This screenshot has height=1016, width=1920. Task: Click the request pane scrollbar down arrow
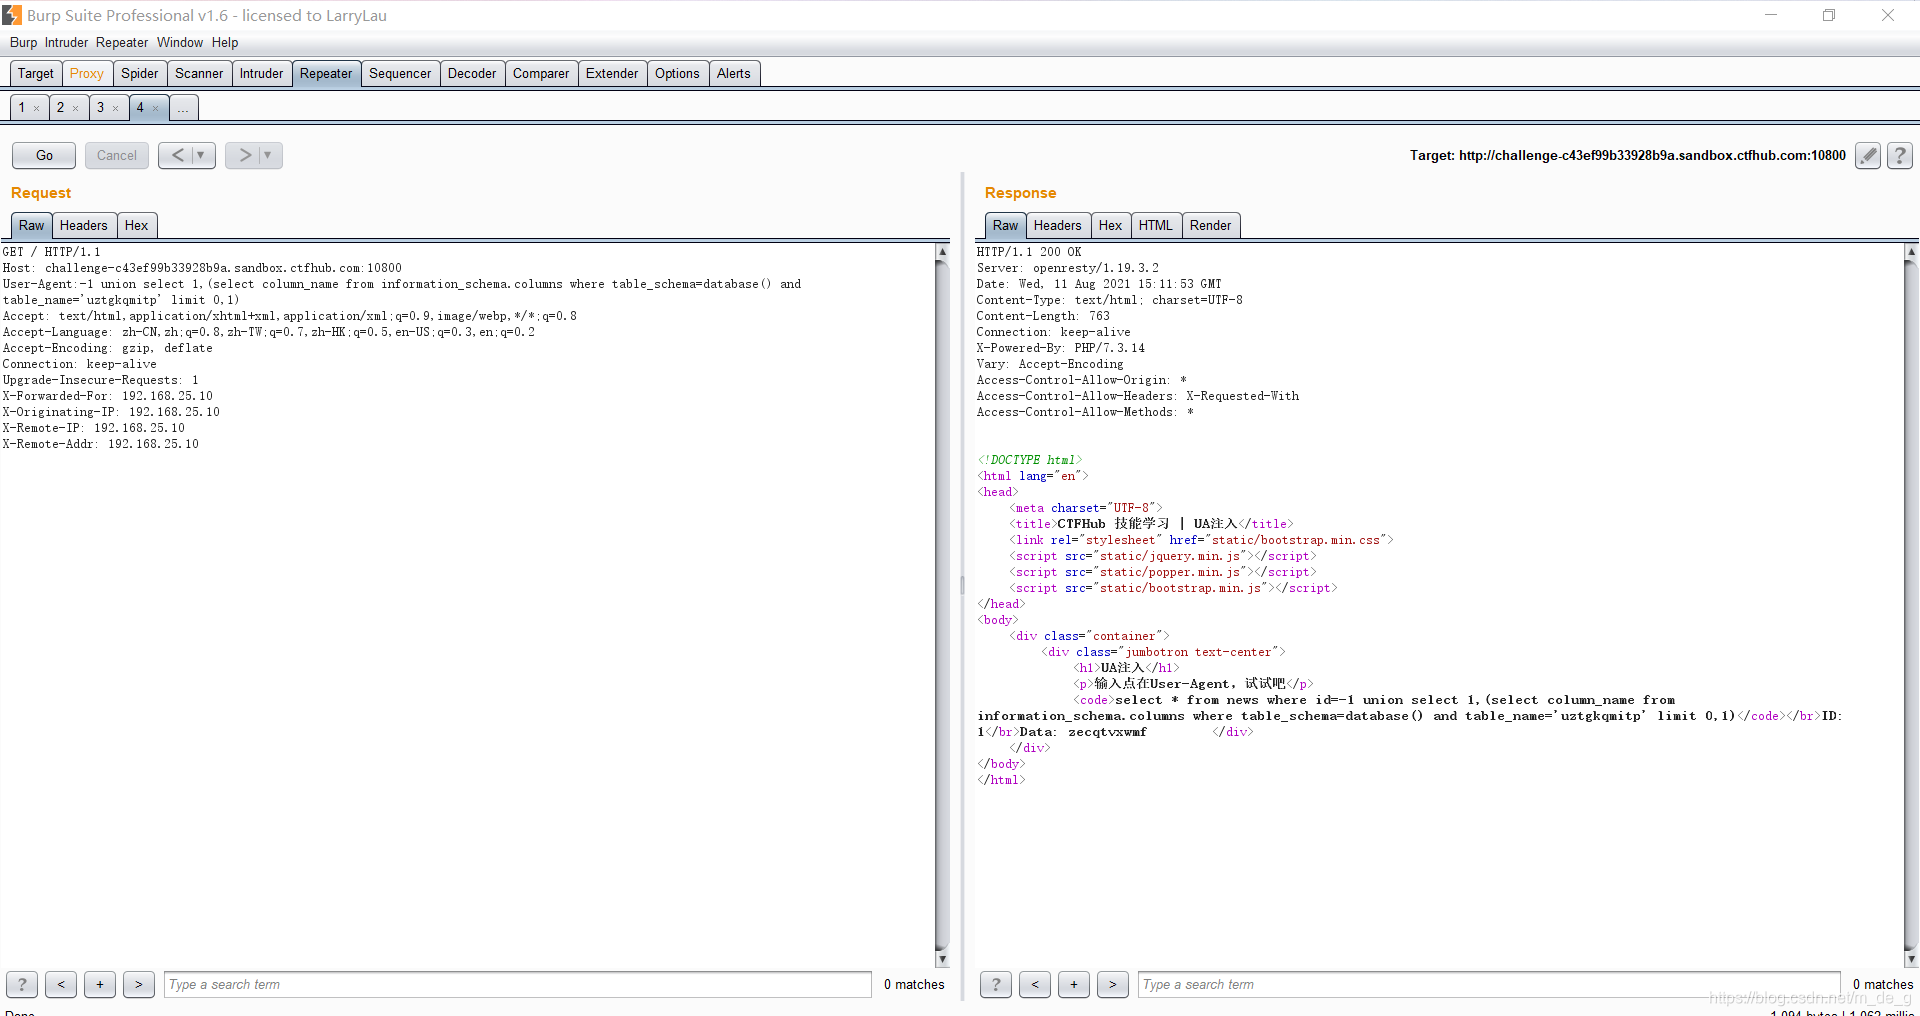coord(942,959)
